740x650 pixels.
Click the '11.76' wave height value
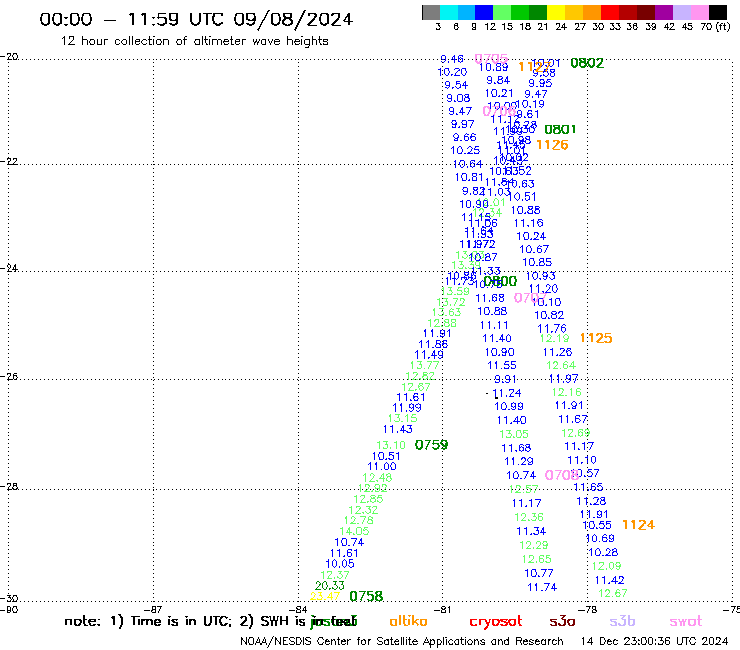552,328
